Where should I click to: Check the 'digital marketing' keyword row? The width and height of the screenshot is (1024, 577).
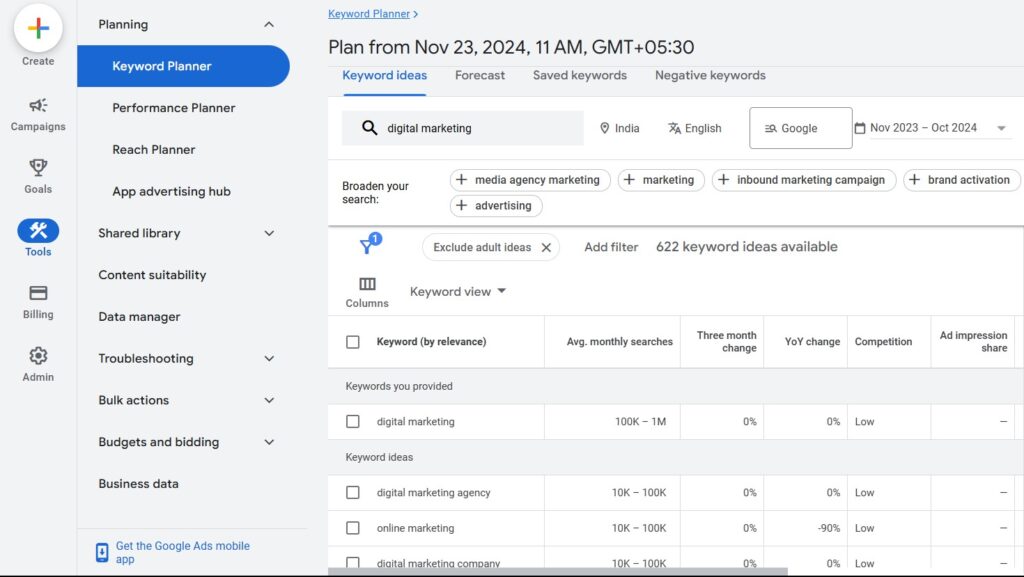click(x=353, y=422)
